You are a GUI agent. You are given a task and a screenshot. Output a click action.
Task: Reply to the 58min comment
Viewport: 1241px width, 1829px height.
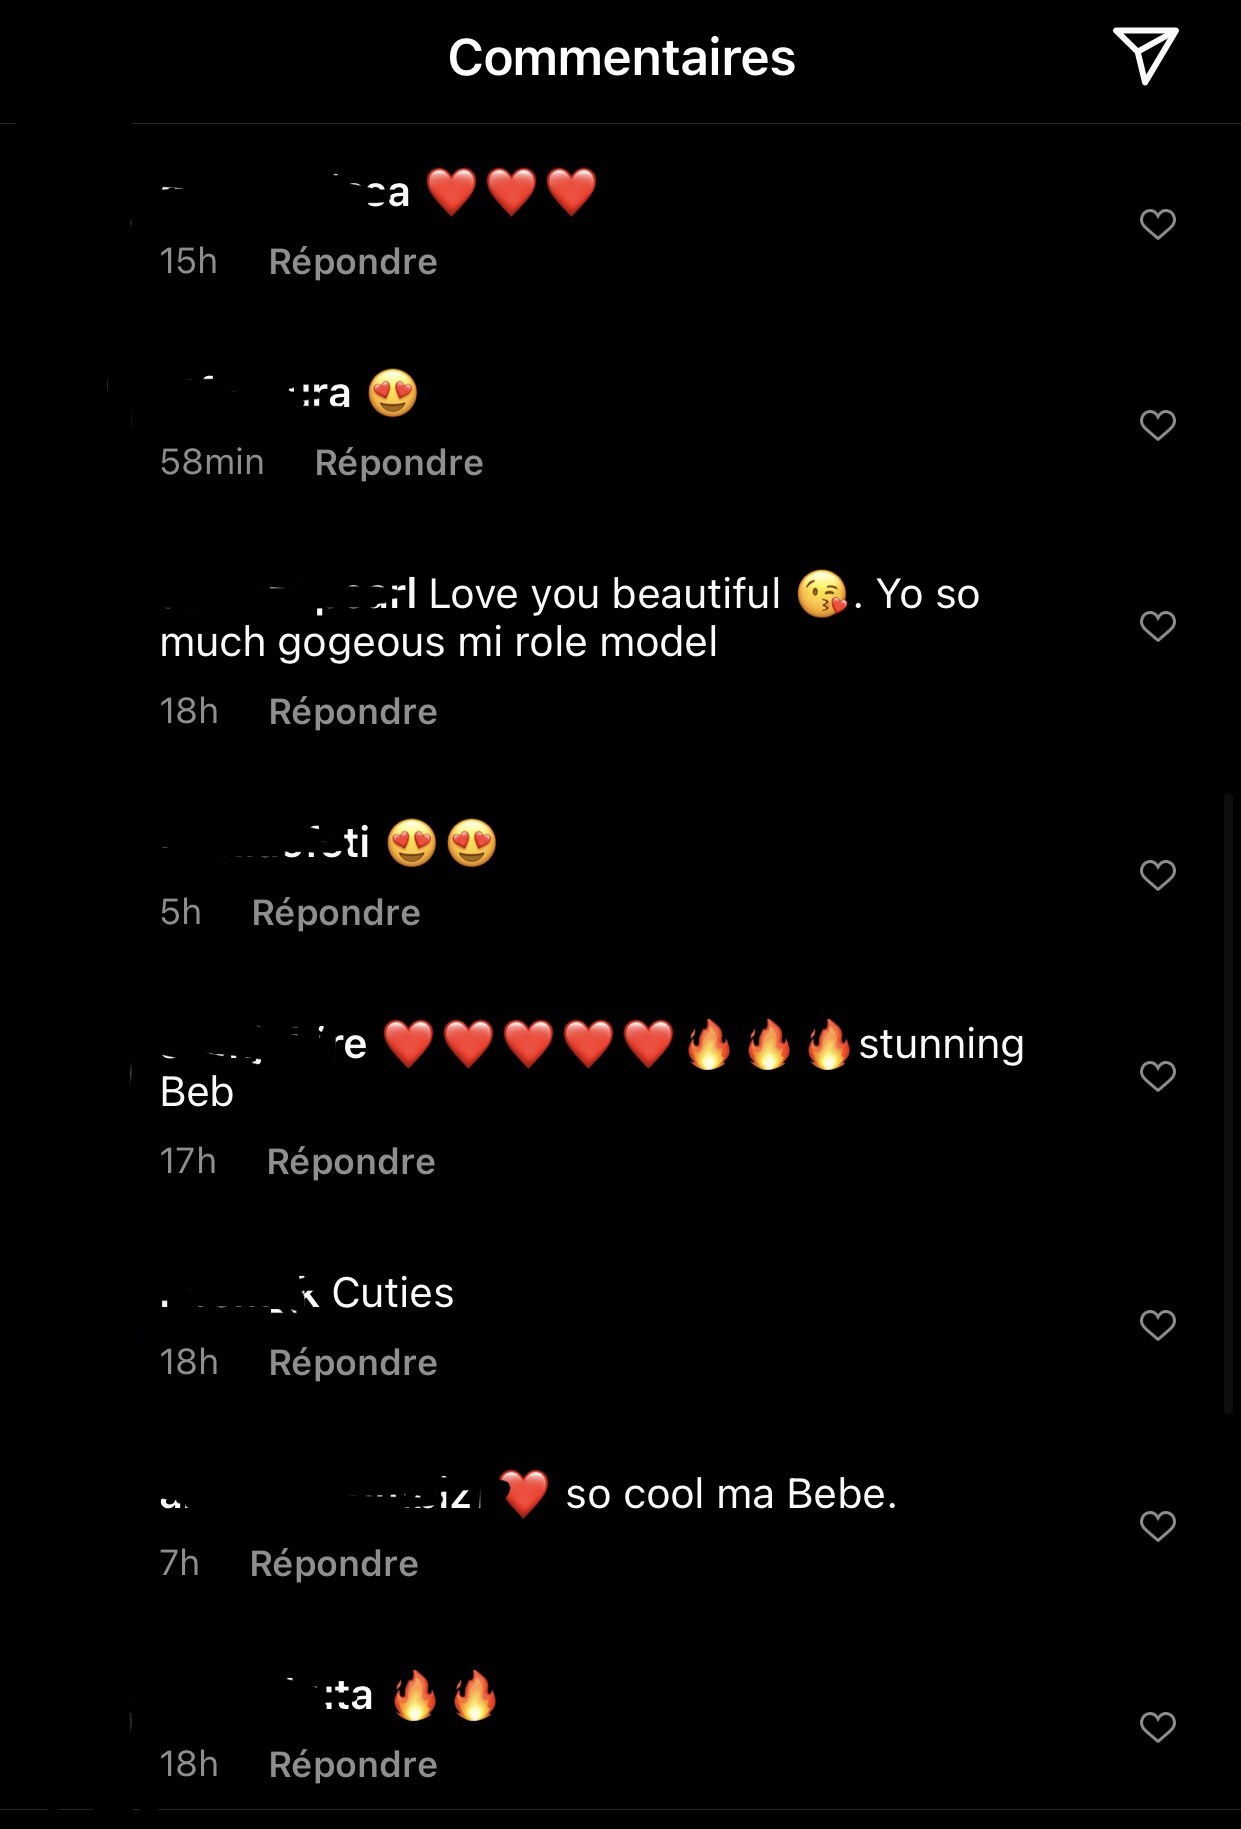pyautogui.click(x=399, y=463)
